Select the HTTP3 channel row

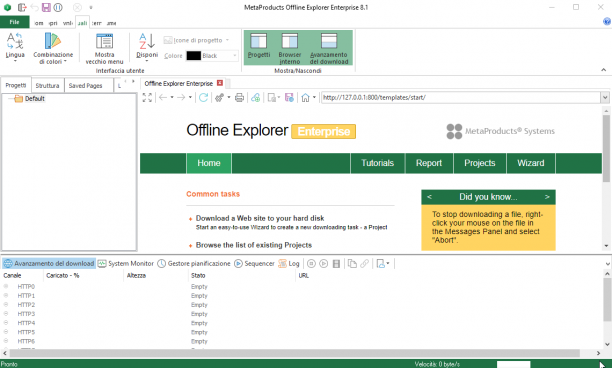click(x=301, y=314)
